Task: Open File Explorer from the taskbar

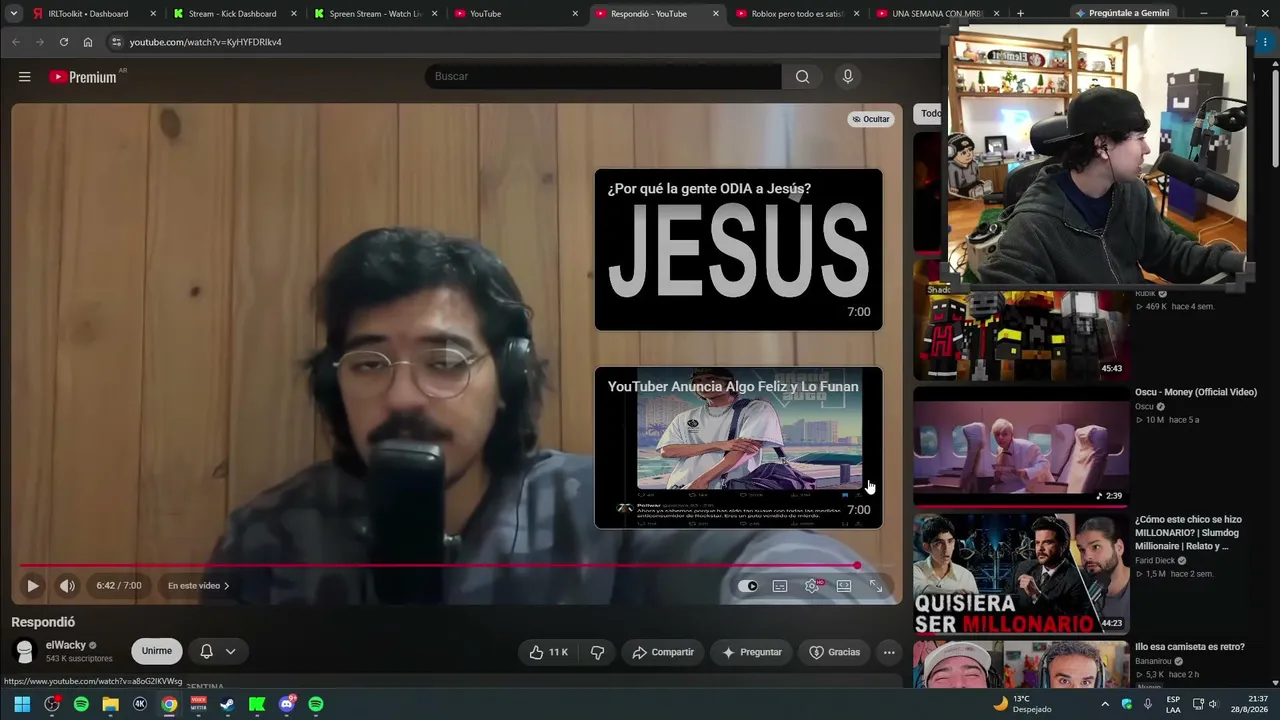Action: [x=111, y=704]
